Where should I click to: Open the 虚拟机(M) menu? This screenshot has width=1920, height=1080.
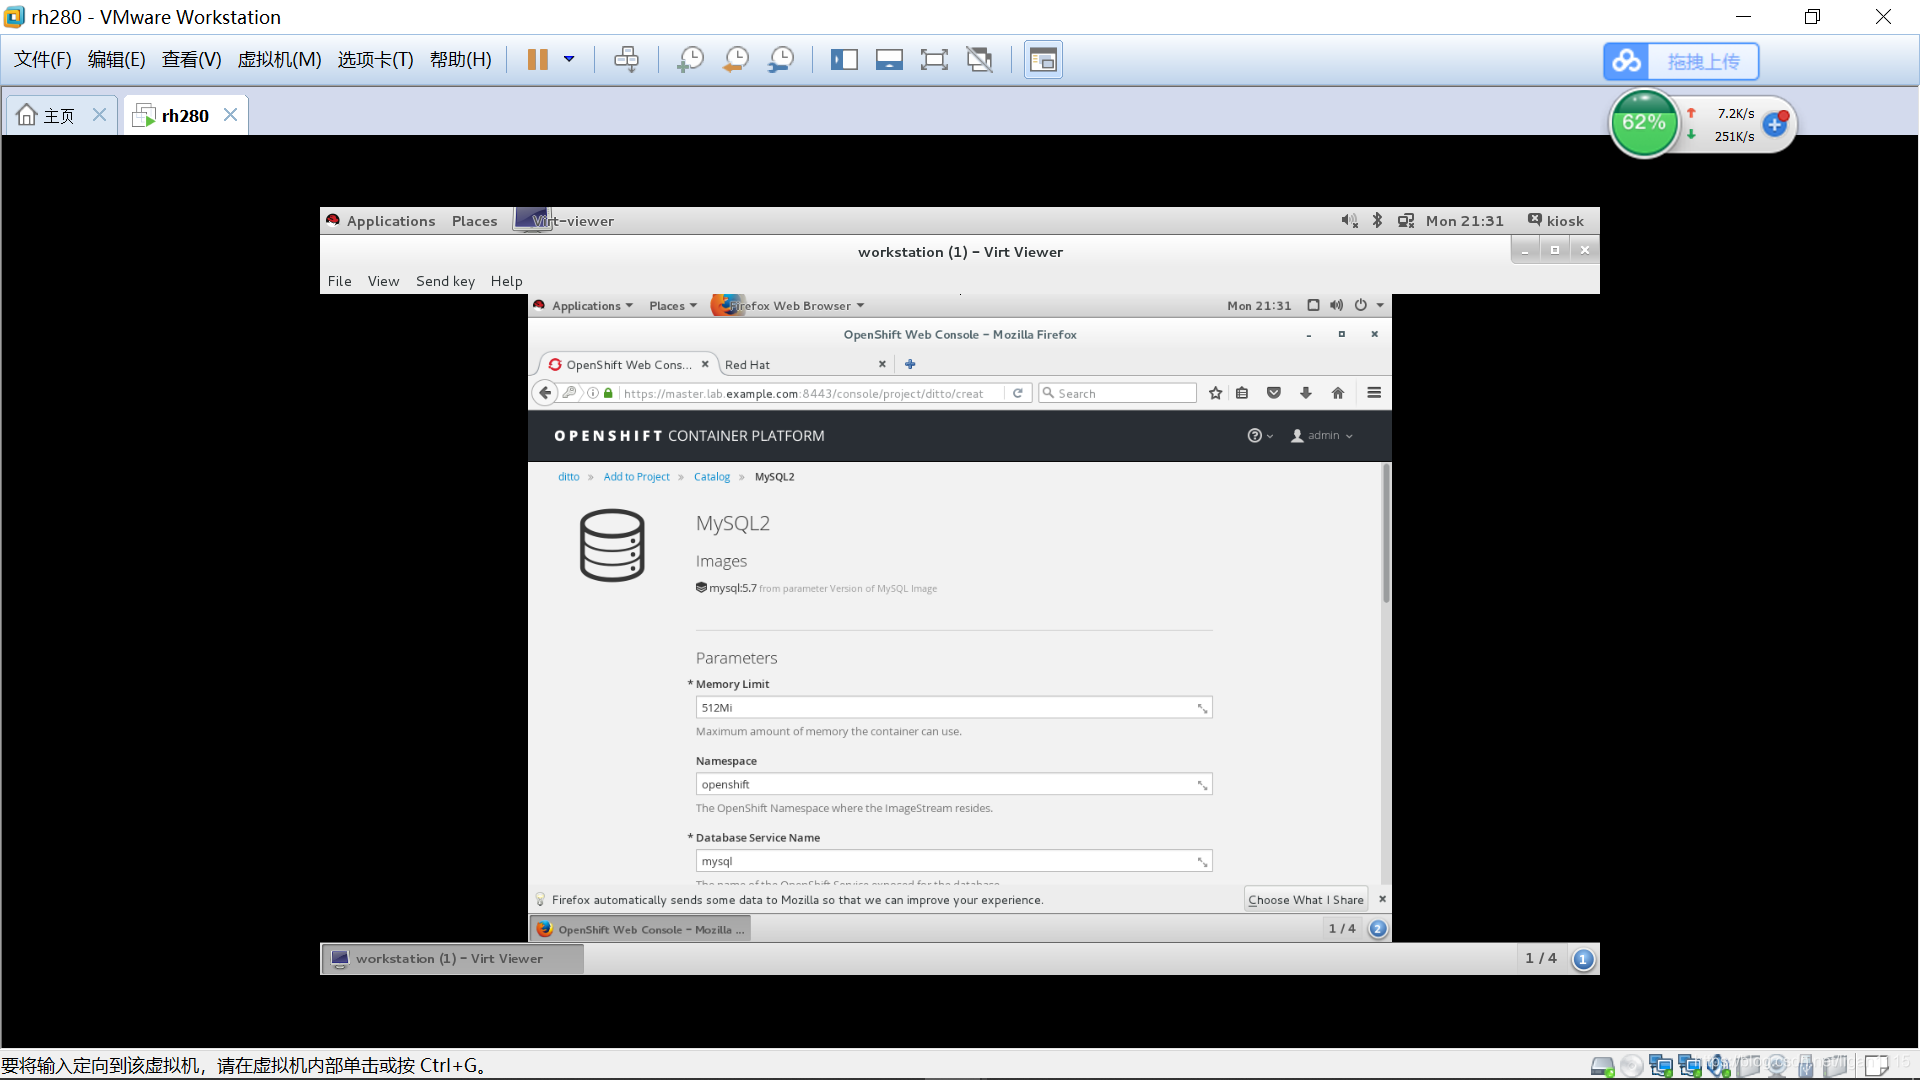pos(279,60)
